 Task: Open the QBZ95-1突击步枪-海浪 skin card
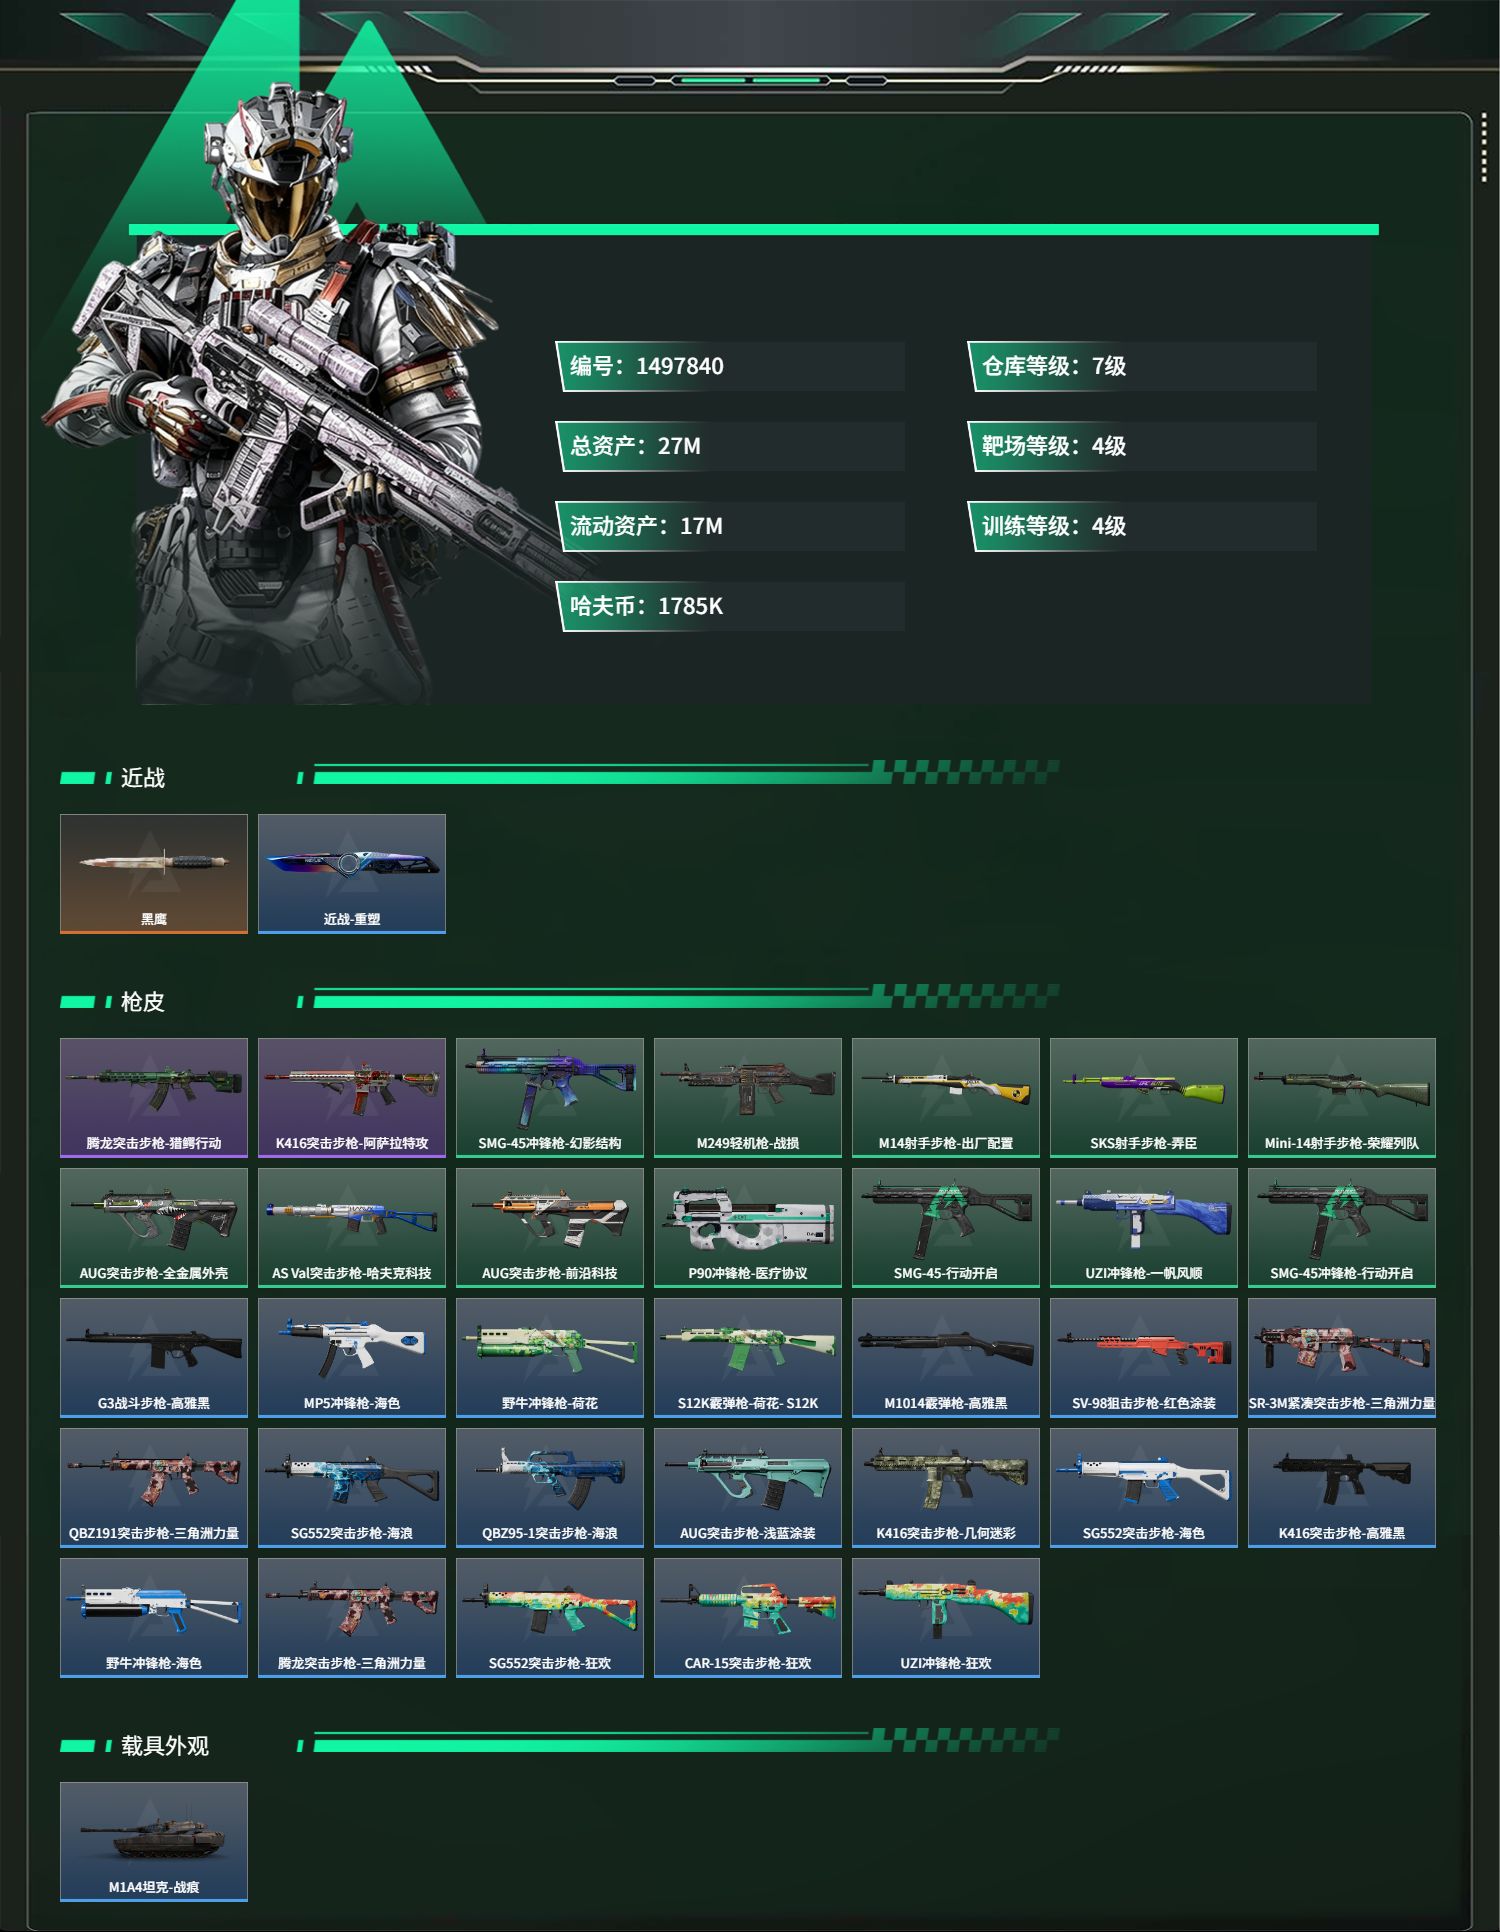(550, 1488)
